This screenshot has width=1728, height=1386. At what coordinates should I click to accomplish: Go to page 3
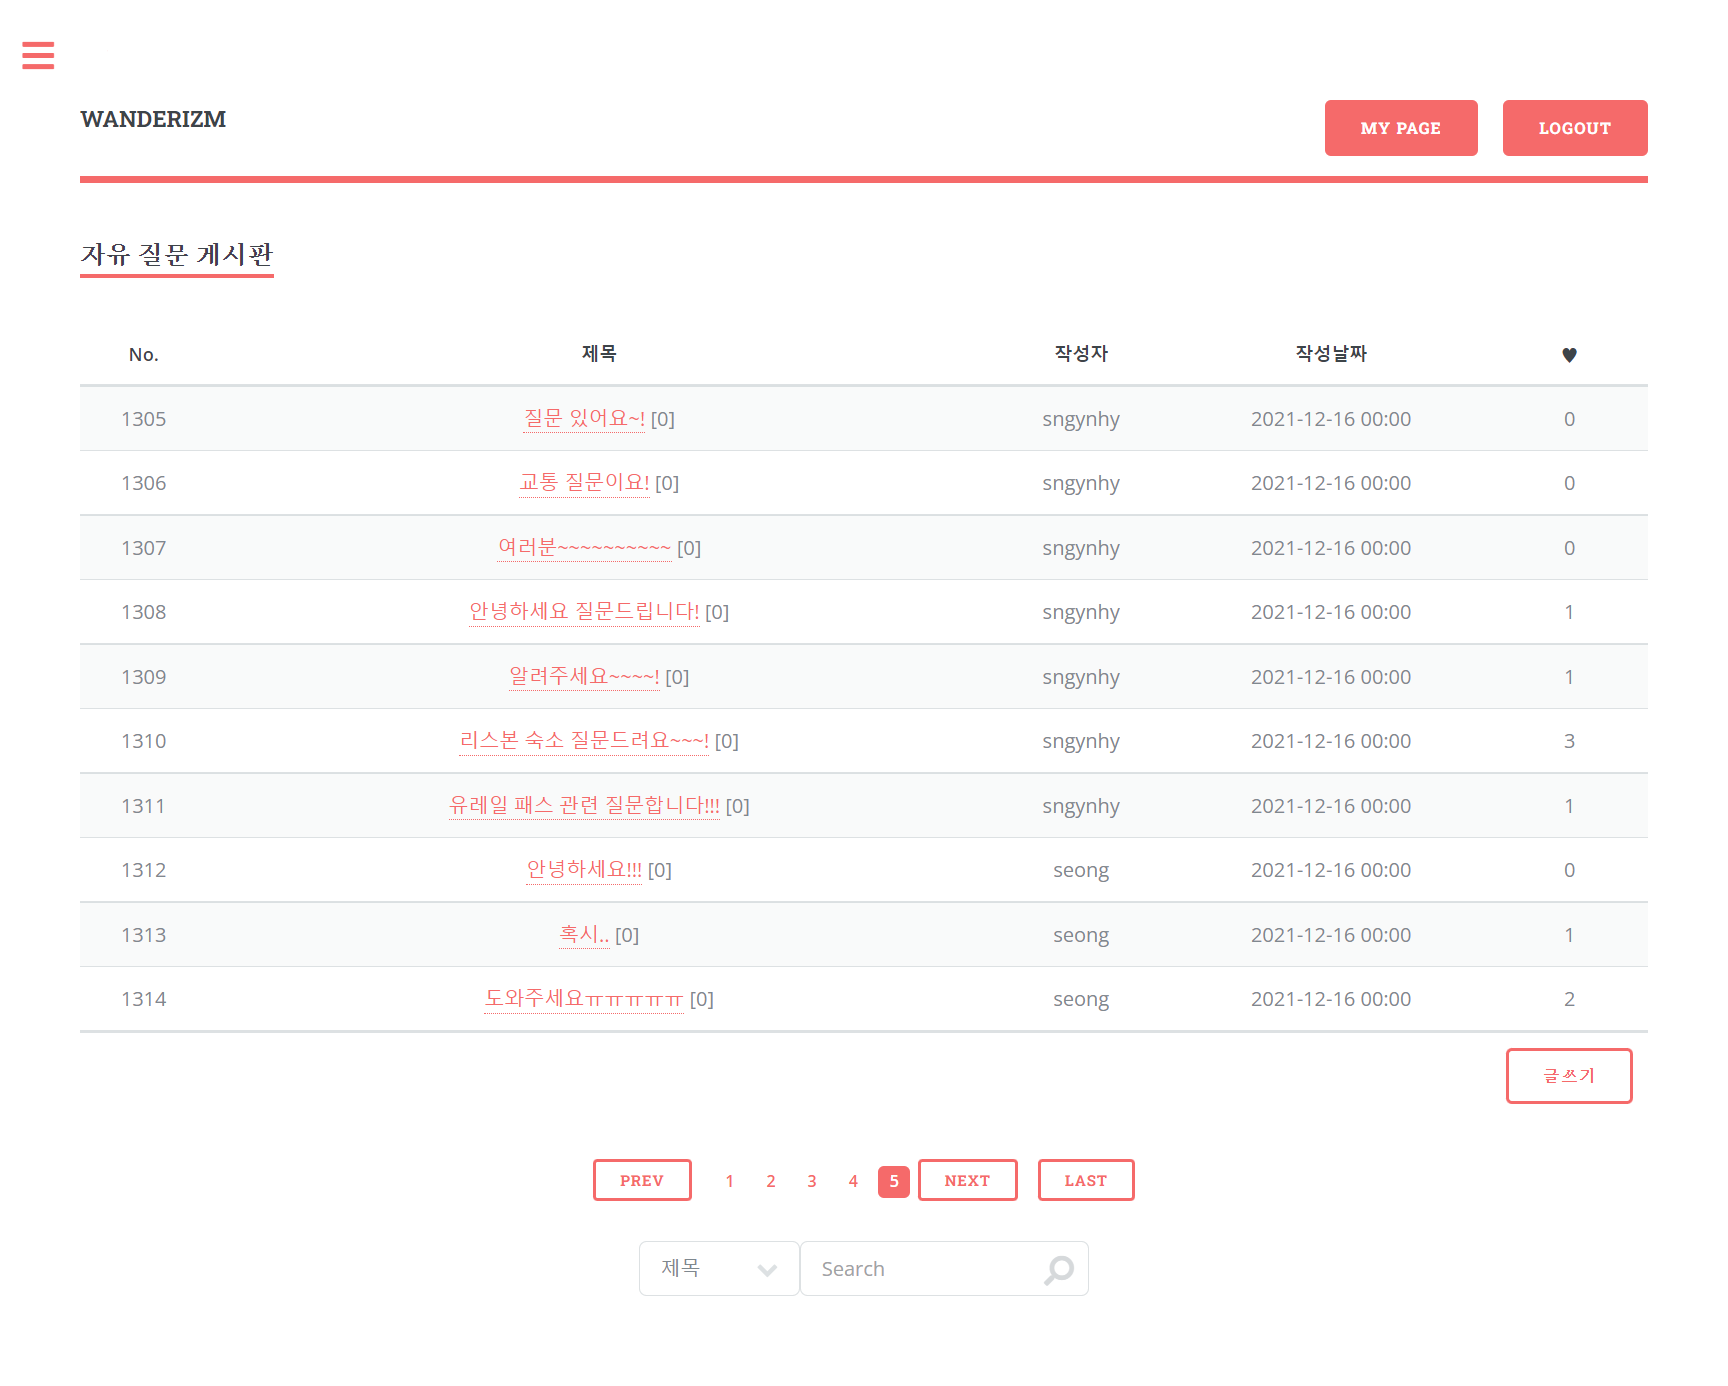click(x=812, y=1181)
